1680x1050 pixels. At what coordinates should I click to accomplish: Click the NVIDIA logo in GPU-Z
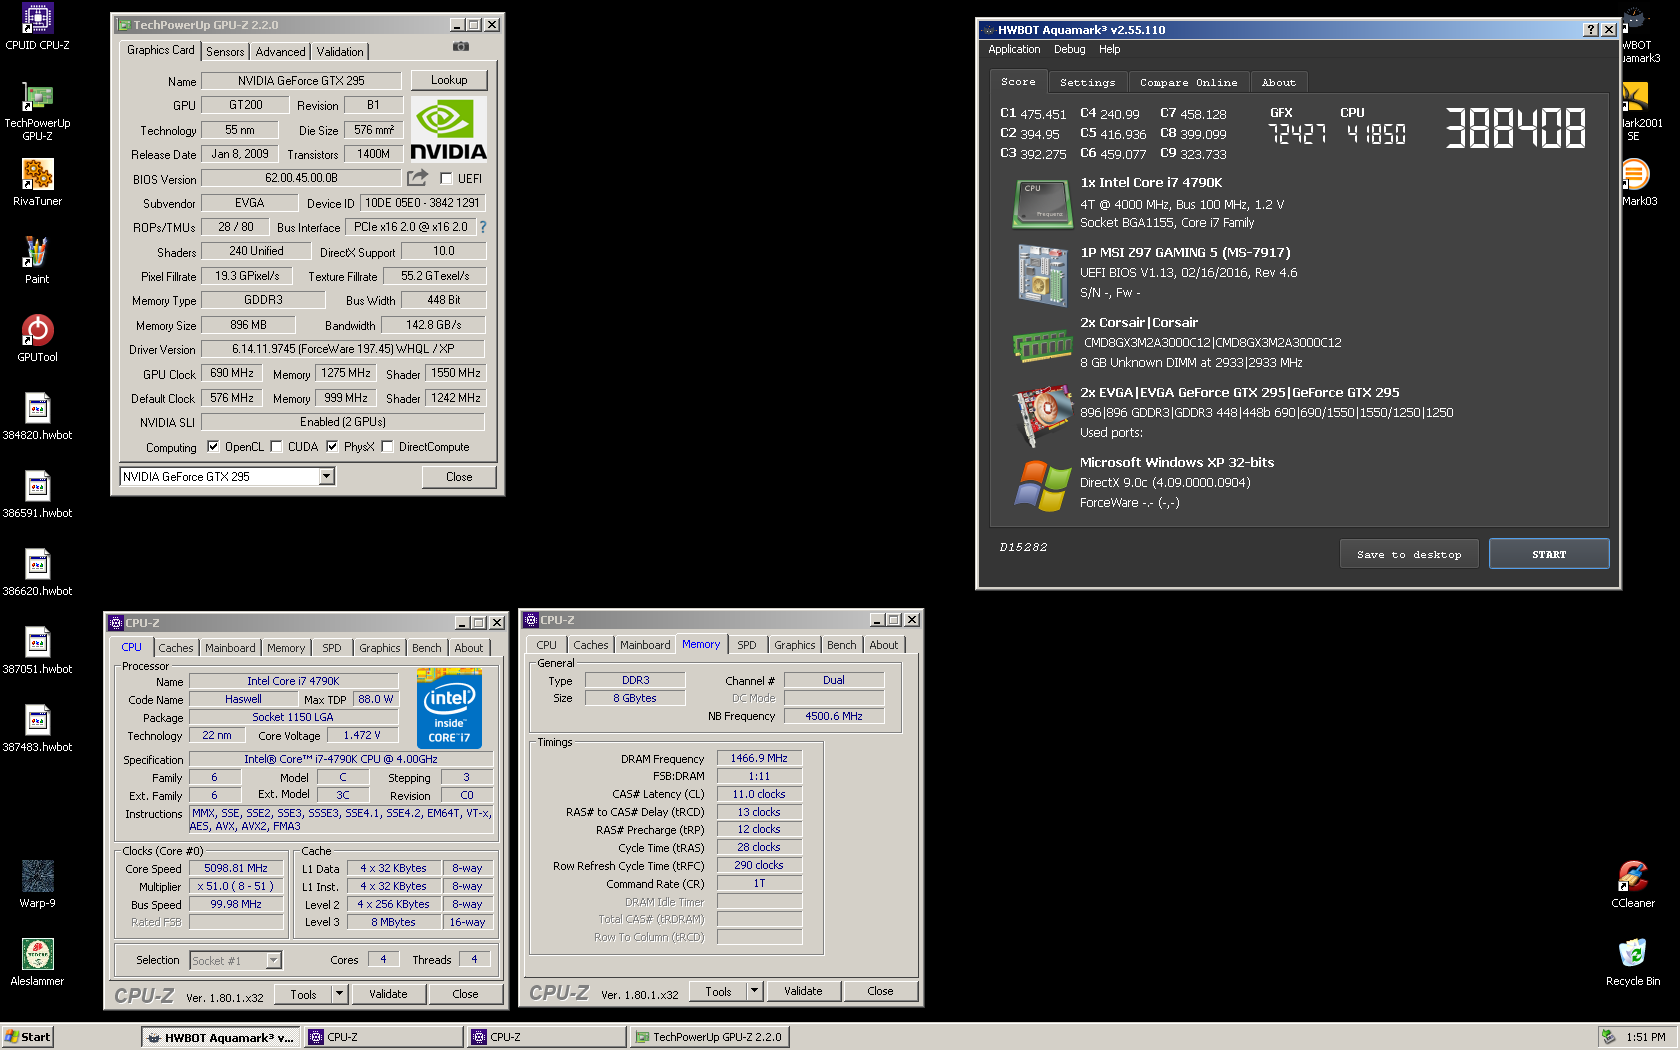pos(448,129)
